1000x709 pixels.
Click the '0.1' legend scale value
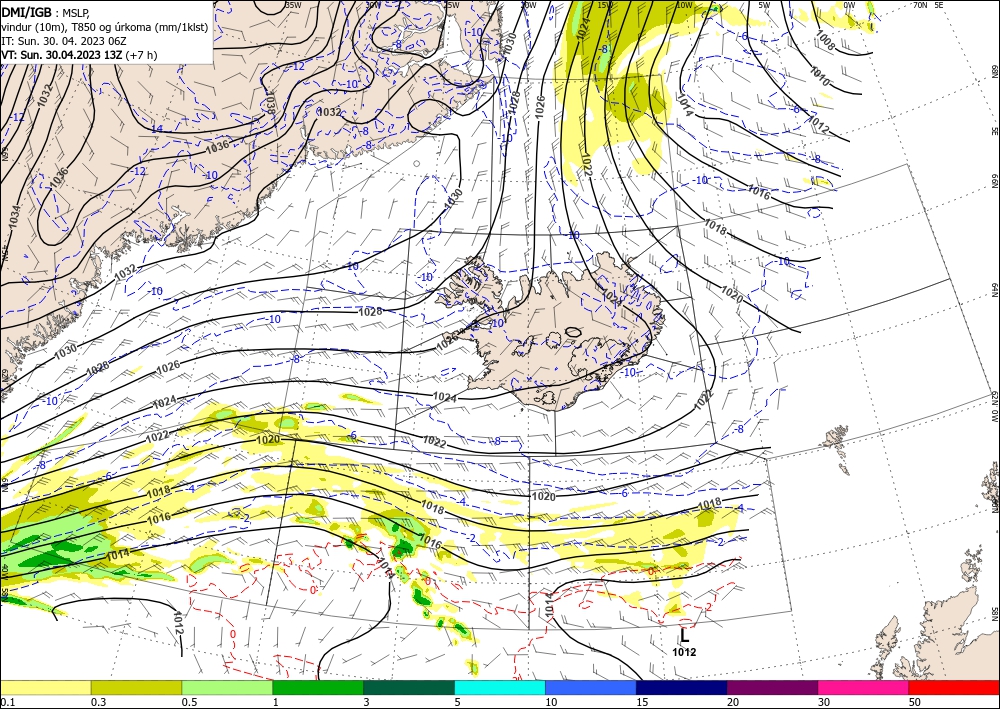click(8, 702)
